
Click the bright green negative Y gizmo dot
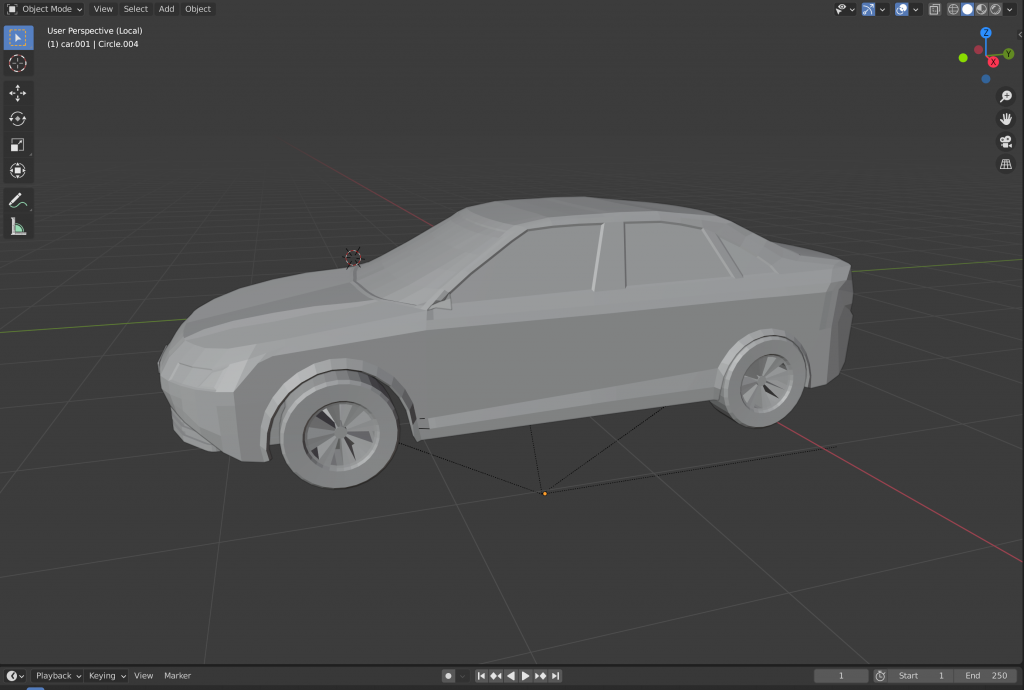[963, 58]
